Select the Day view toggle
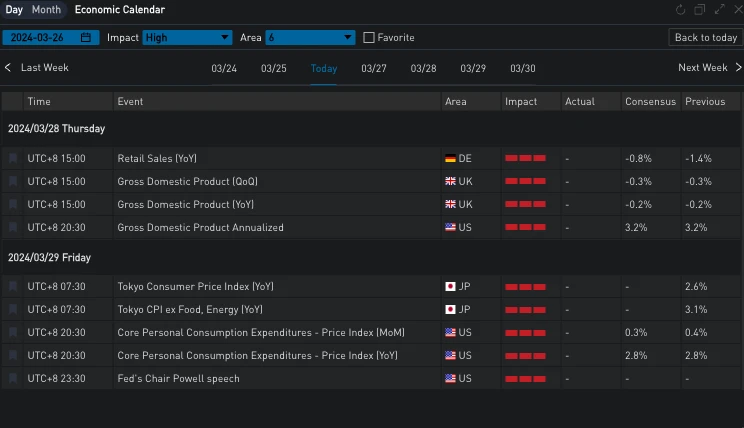 tap(14, 10)
